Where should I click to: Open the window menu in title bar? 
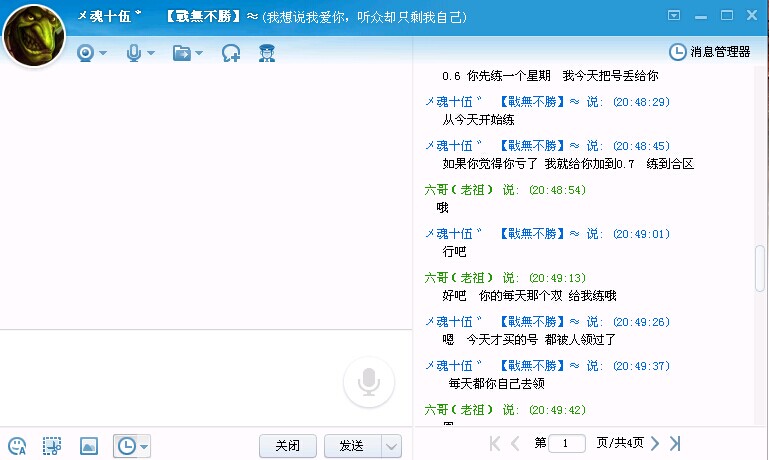[x=674, y=15]
